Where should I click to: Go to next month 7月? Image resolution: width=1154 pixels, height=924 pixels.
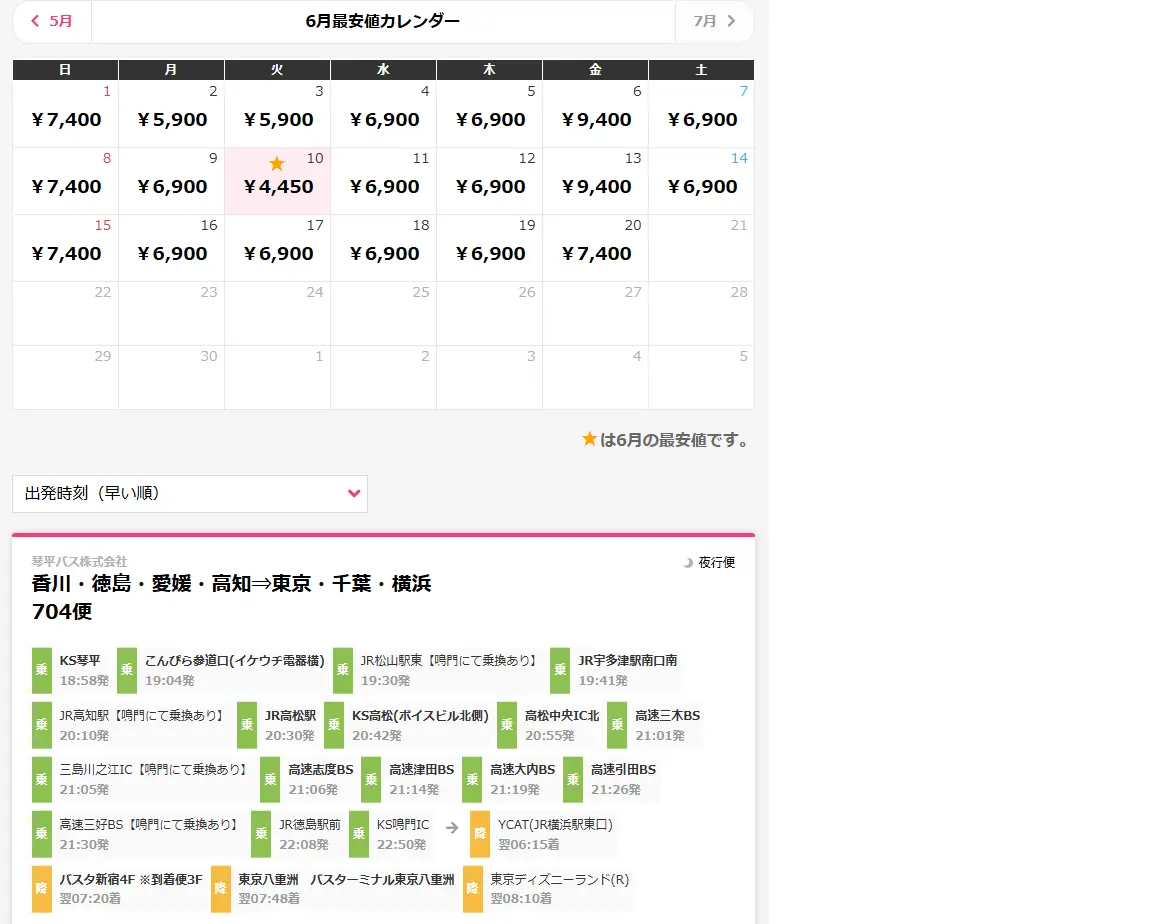coord(714,21)
